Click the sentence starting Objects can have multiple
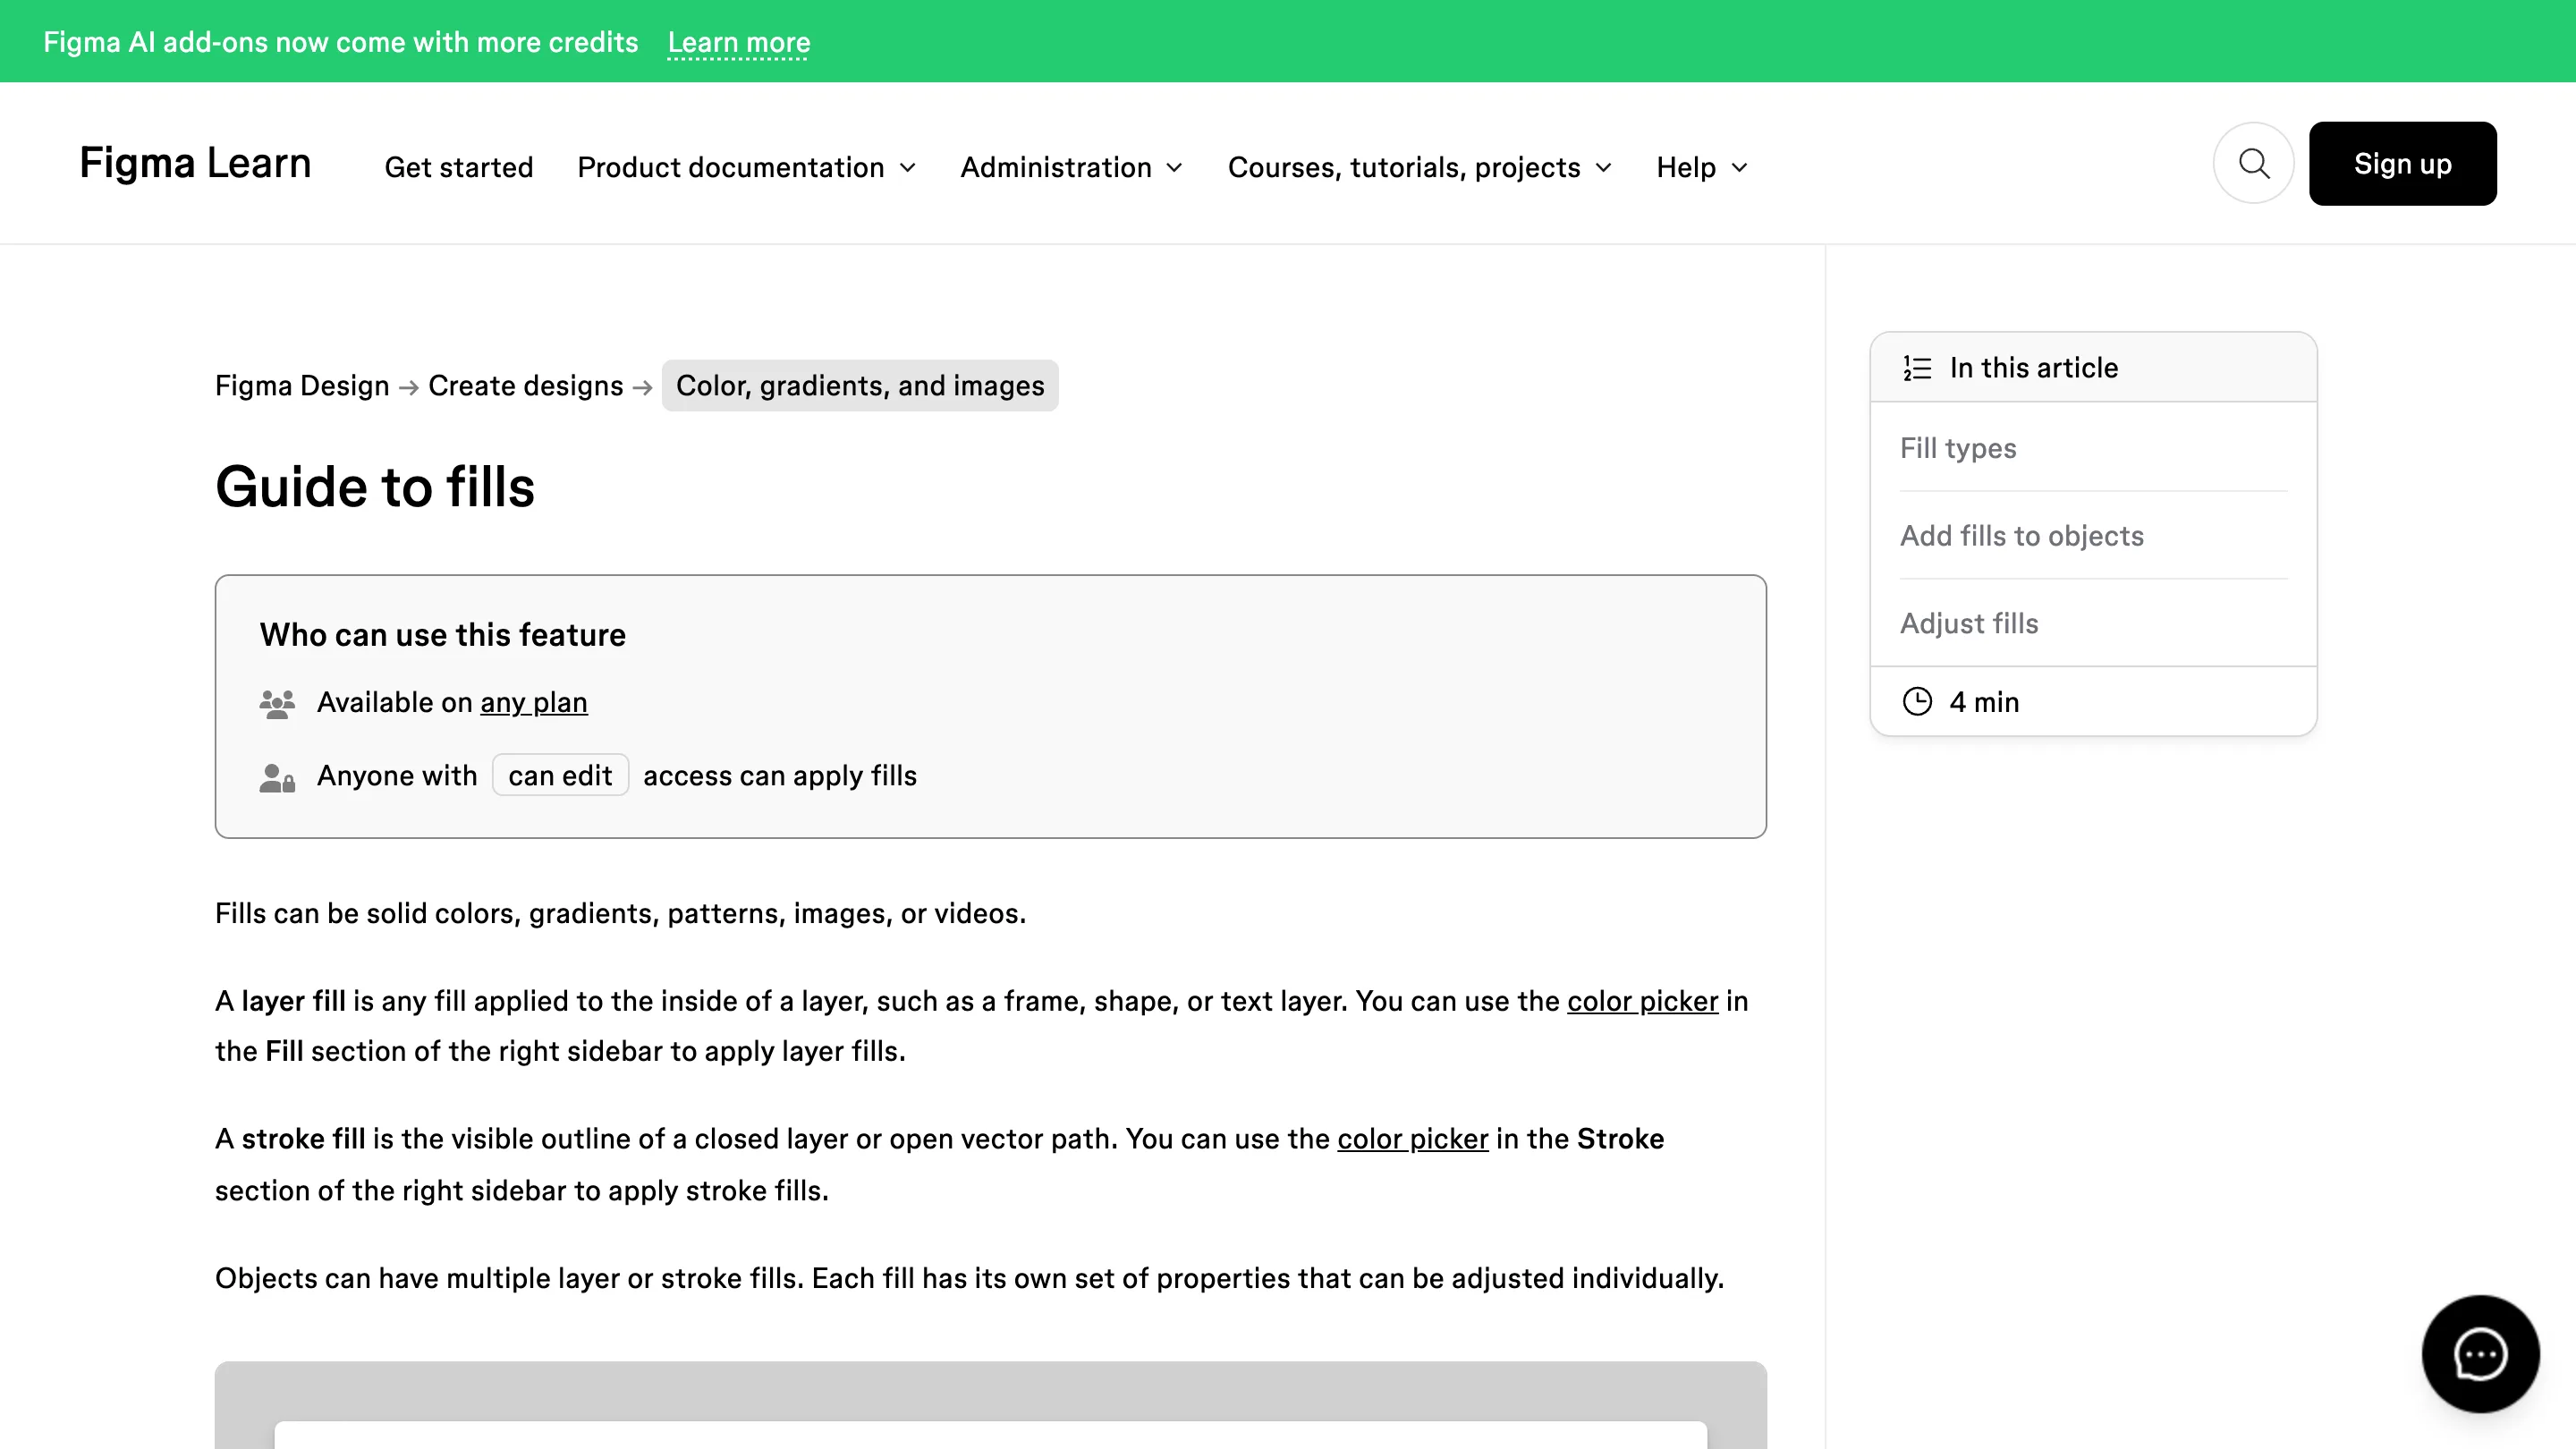 click(970, 1279)
